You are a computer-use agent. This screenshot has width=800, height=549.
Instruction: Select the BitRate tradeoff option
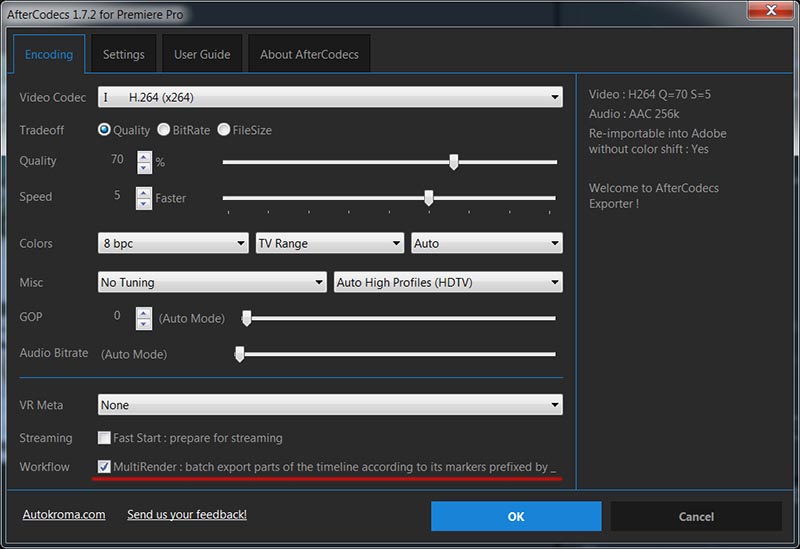(163, 130)
